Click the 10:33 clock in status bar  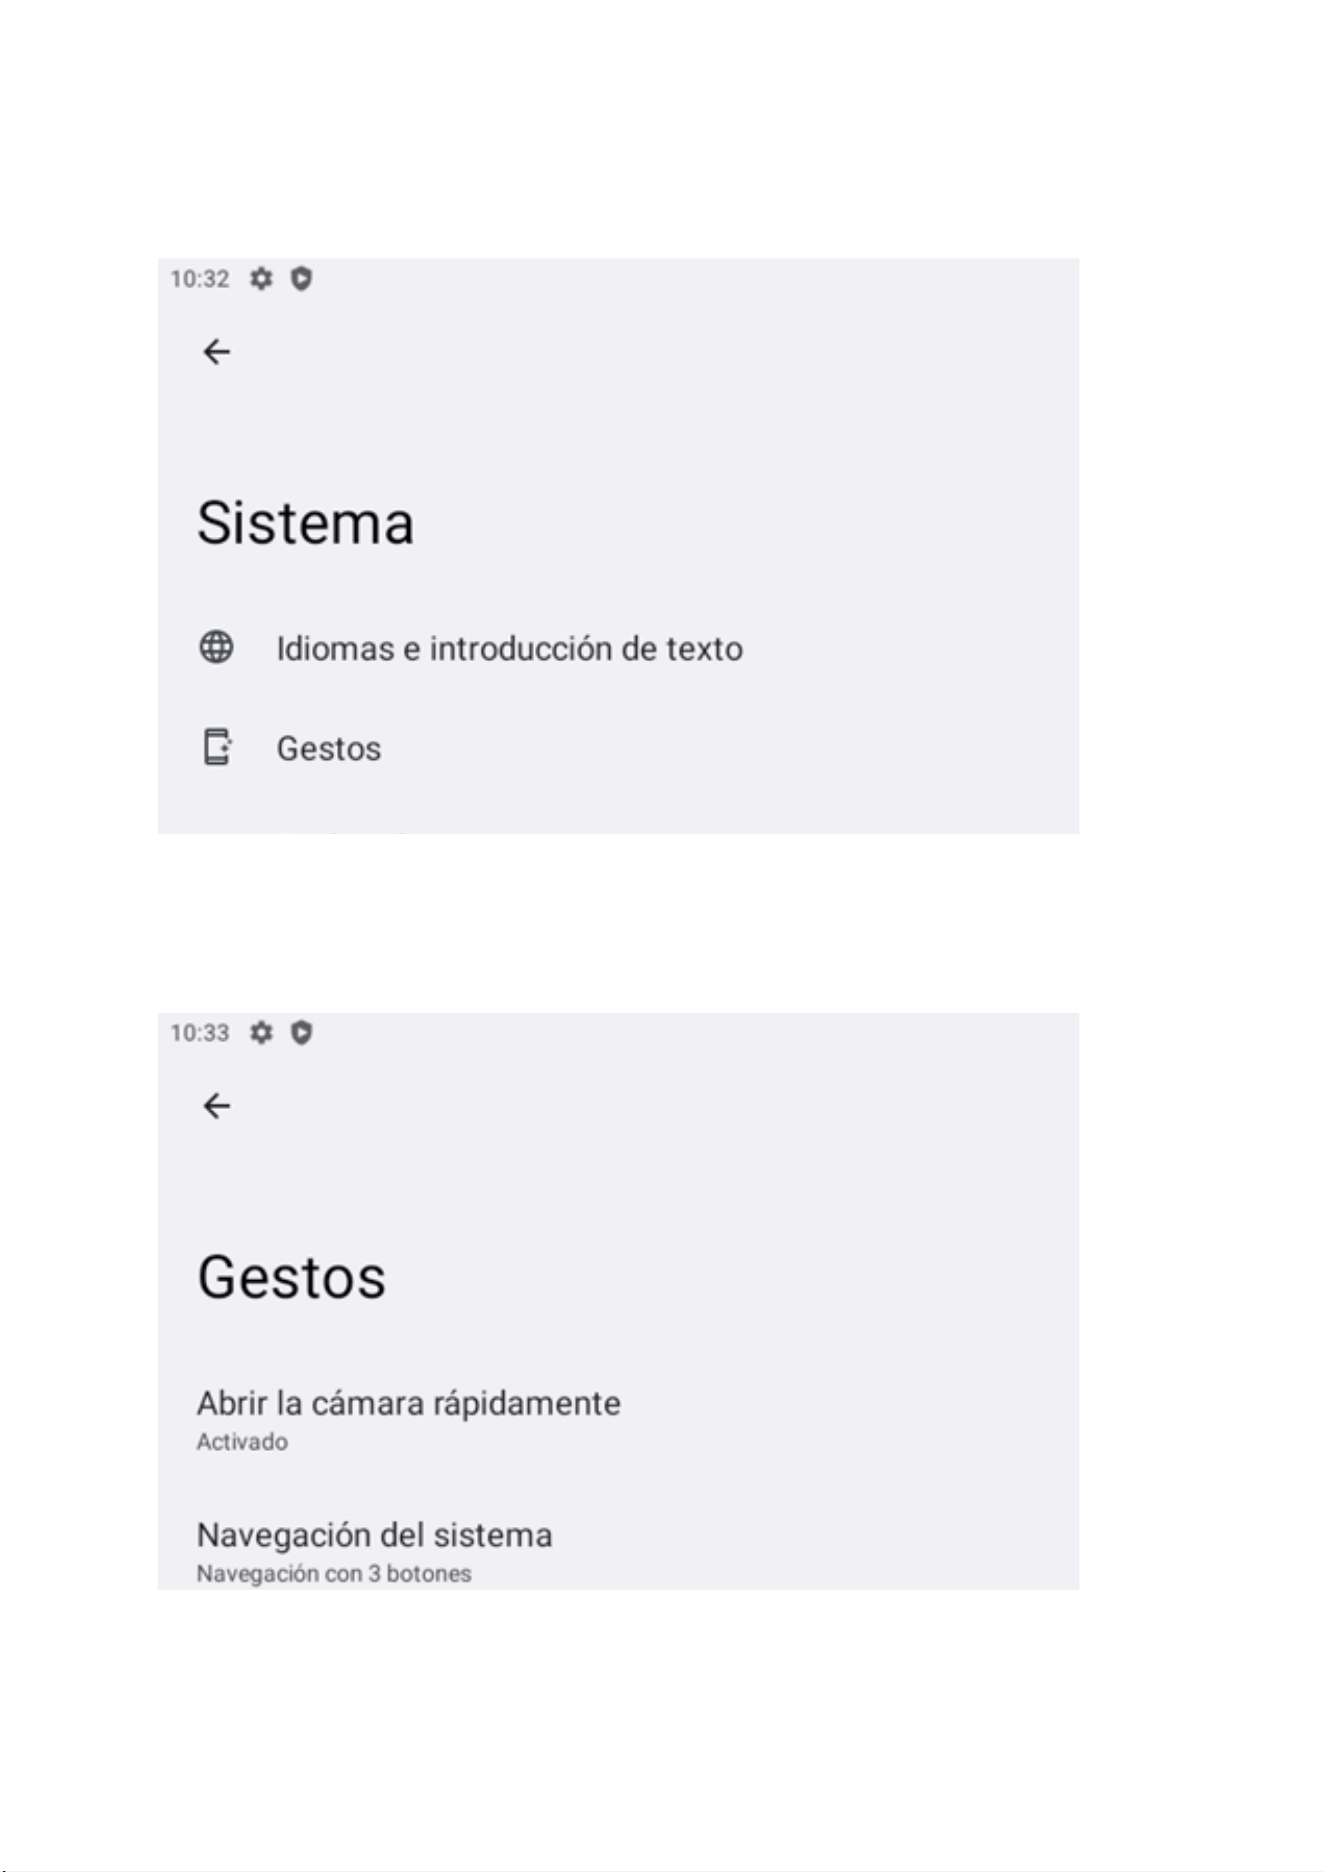click(x=200, y=1033)
